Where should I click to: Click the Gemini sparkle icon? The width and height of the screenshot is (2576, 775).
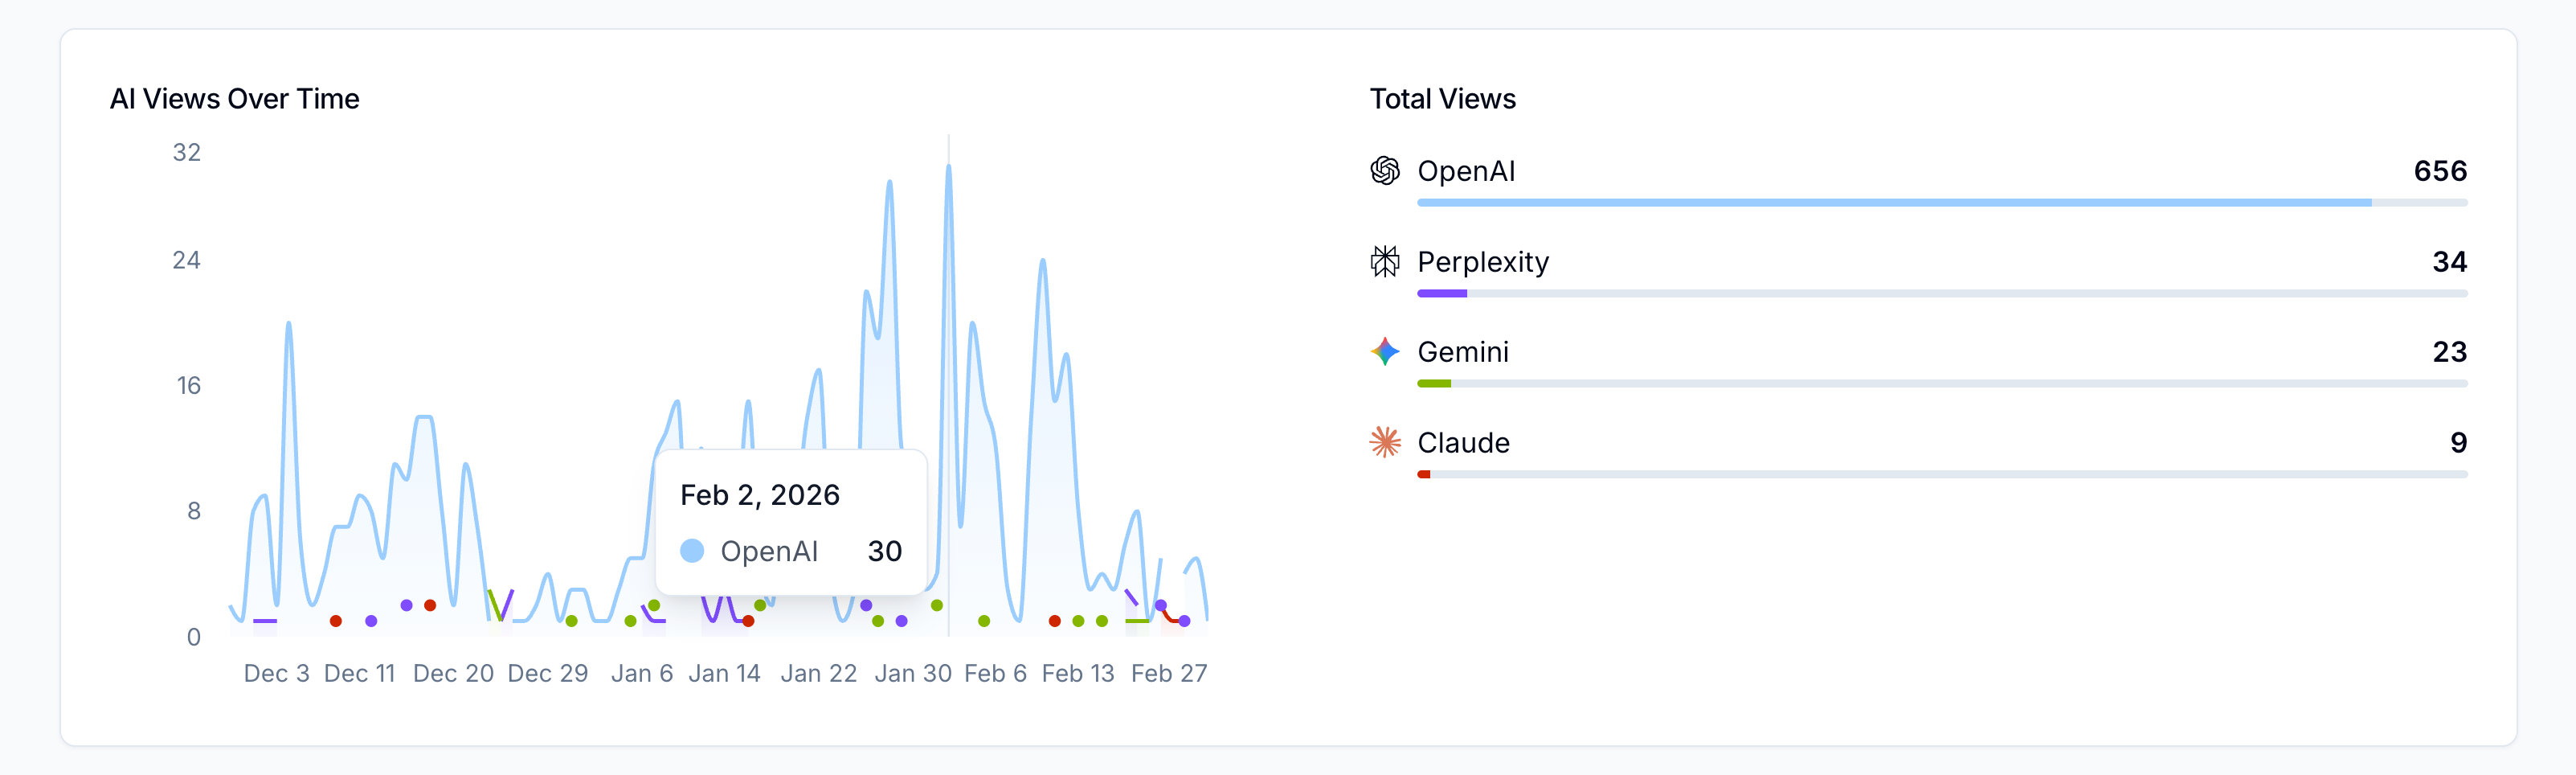pos(1386,352)
